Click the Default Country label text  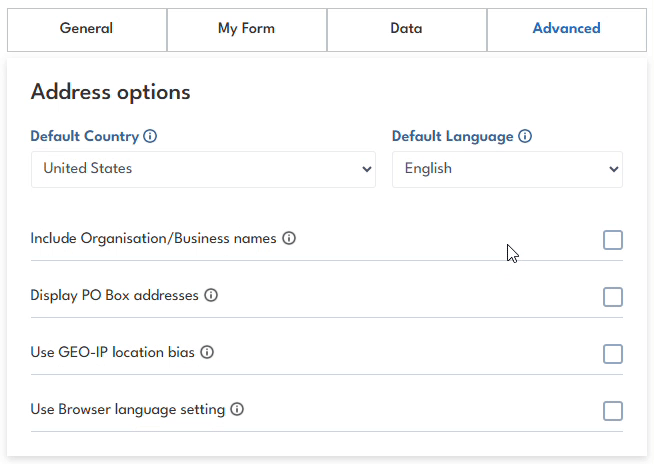[x=84, y=136]
